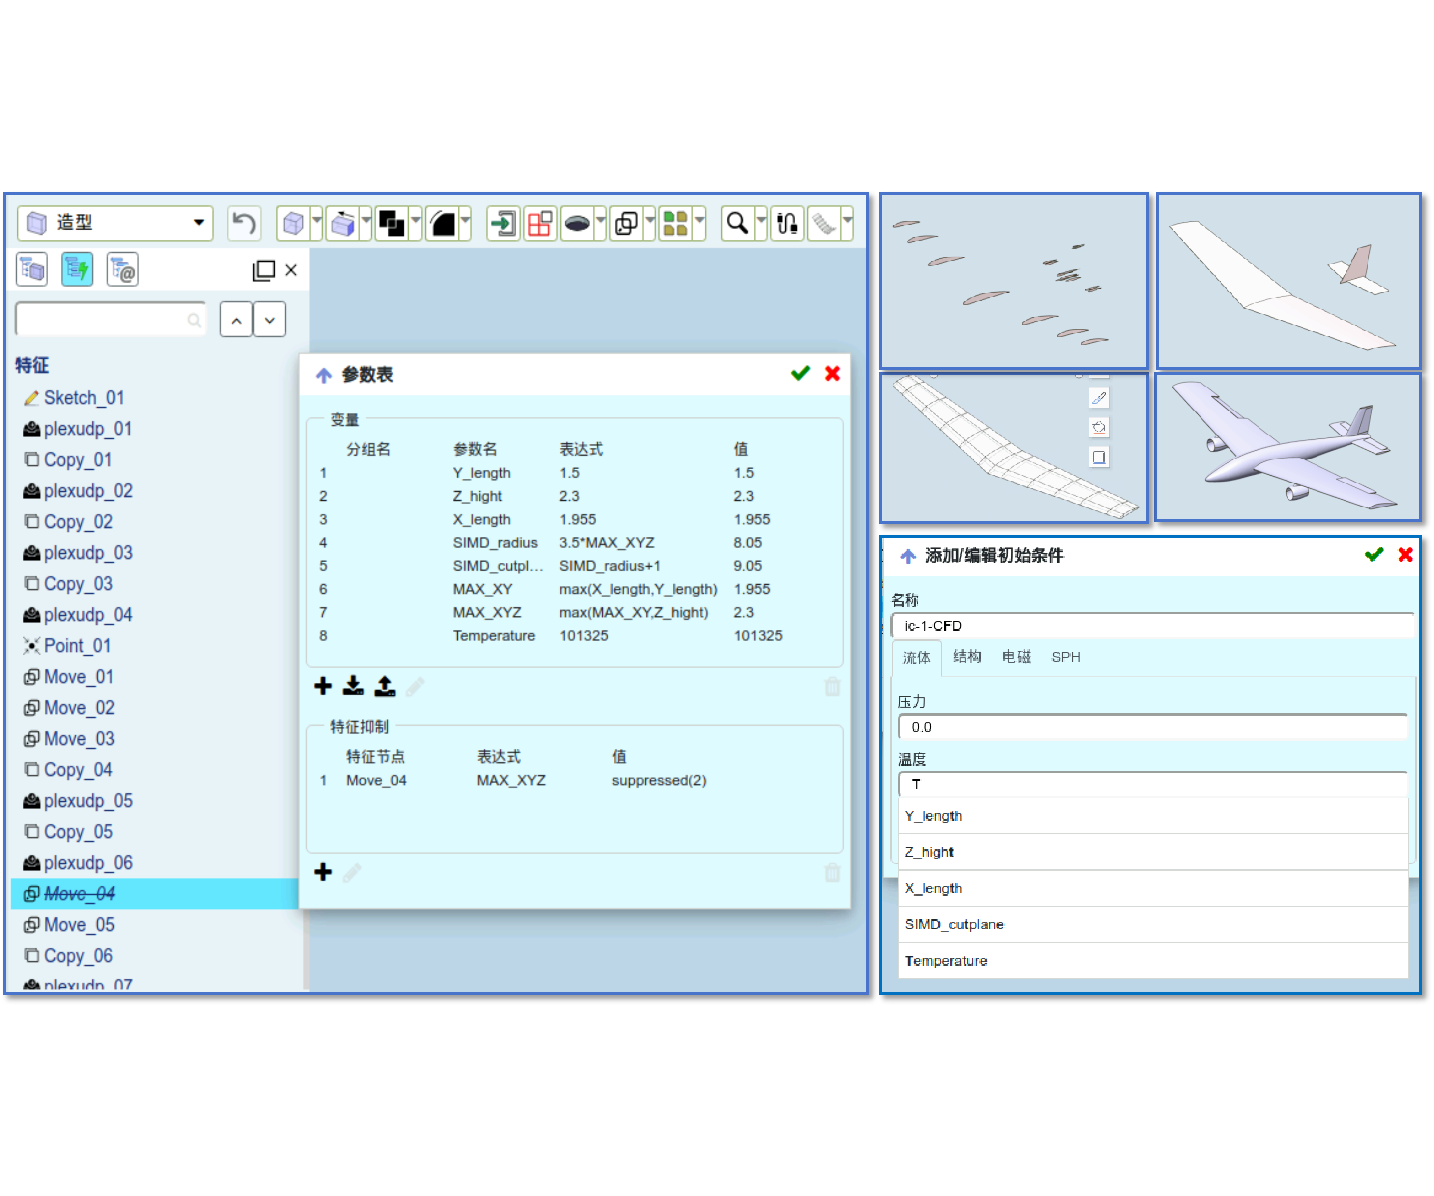The height and width of the screenshot is (1196, 1434).
Task: Click the 压力 pressure input field
Action: 1152,727
